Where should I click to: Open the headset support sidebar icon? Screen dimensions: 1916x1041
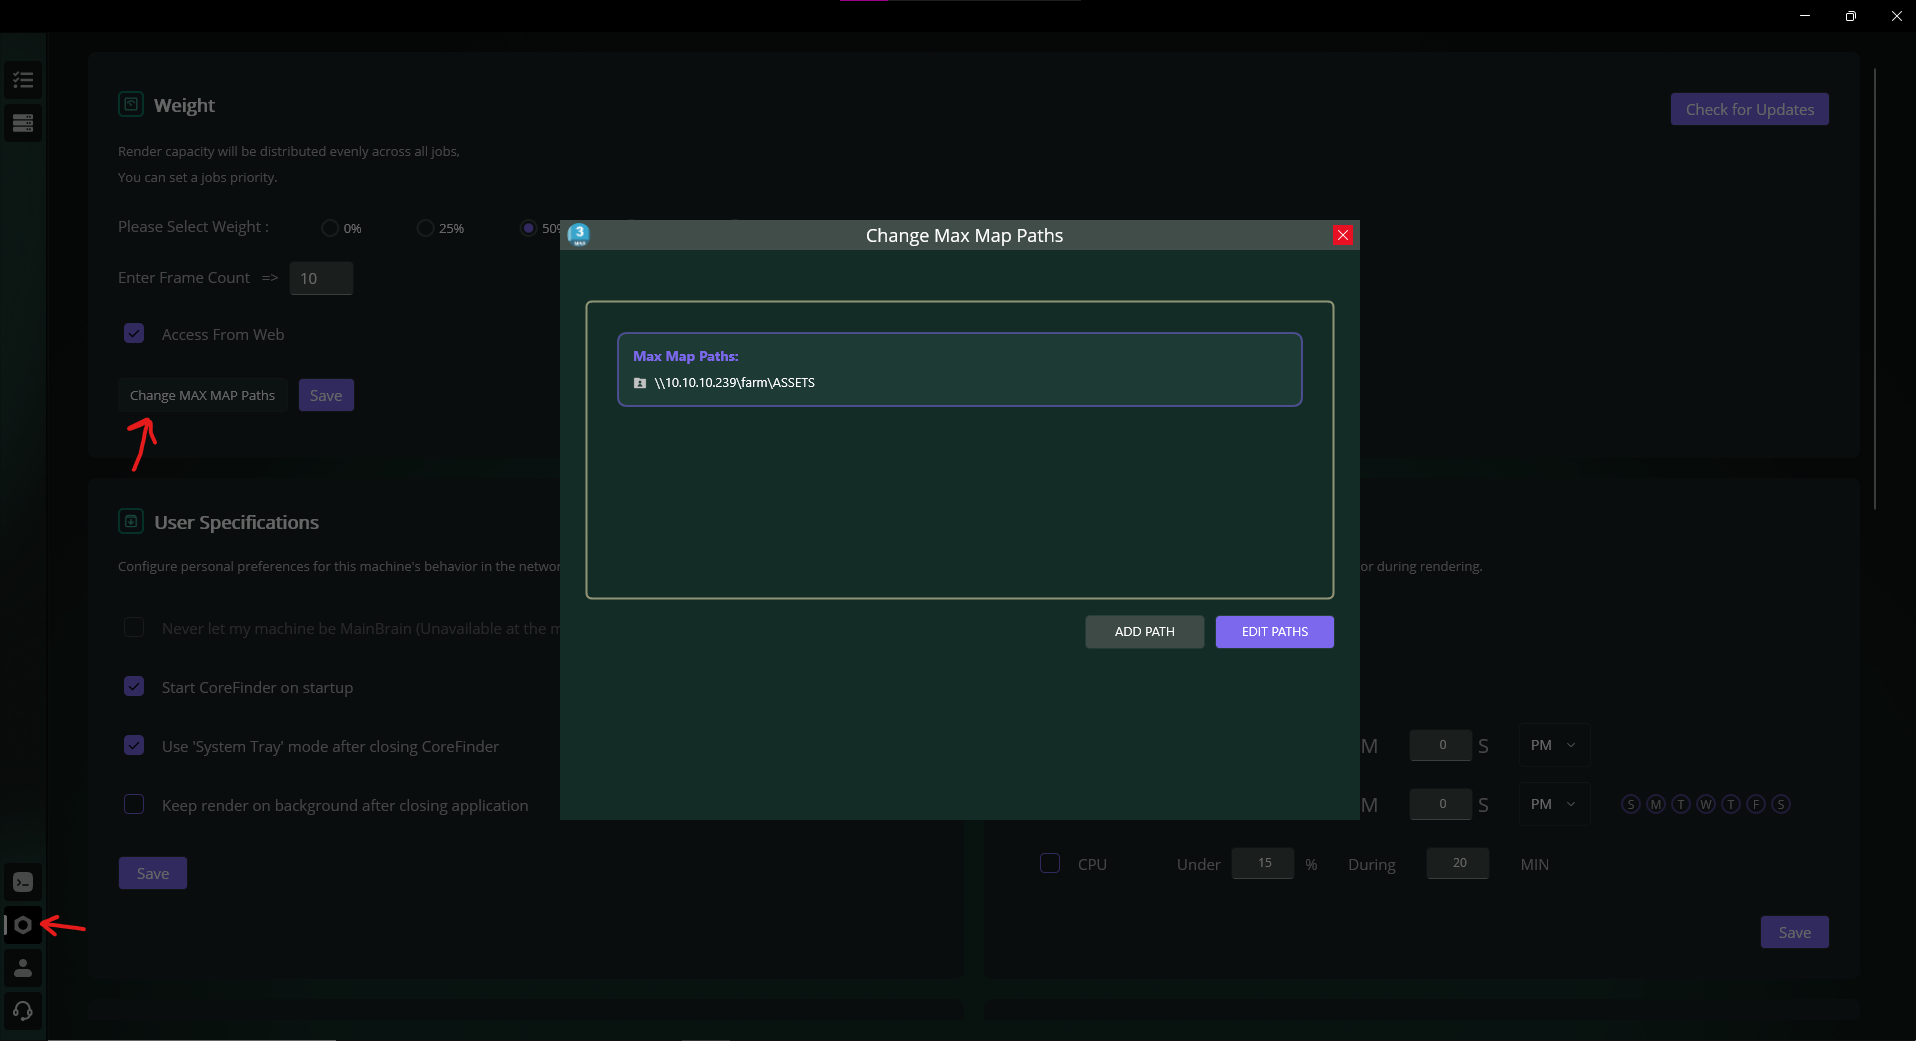pyautogui.click(x=23, y=1011)
